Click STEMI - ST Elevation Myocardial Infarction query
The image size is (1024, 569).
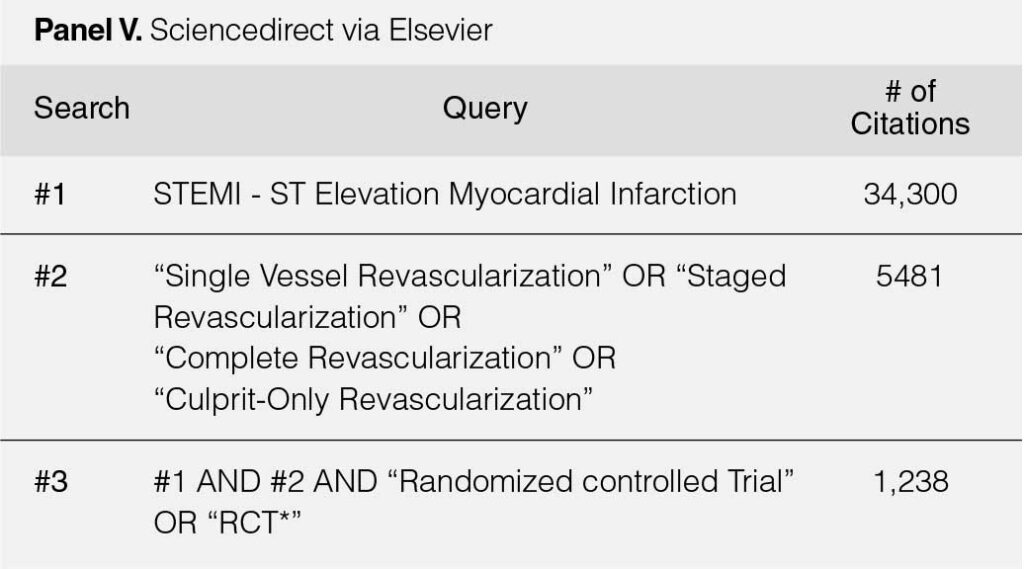coord(445,194)
